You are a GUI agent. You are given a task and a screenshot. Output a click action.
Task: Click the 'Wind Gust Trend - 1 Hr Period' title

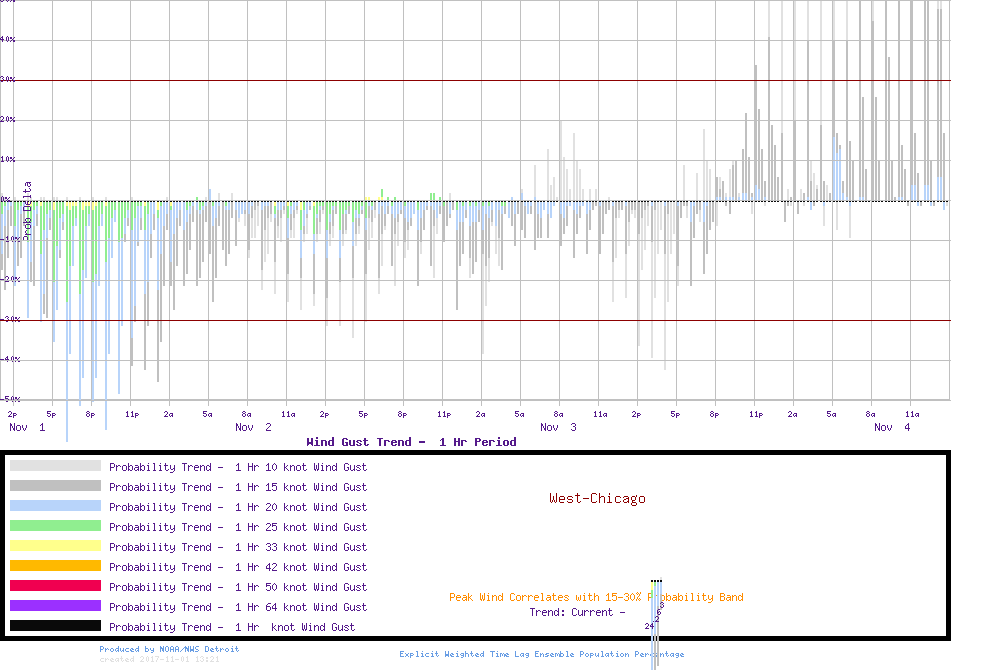411,442
